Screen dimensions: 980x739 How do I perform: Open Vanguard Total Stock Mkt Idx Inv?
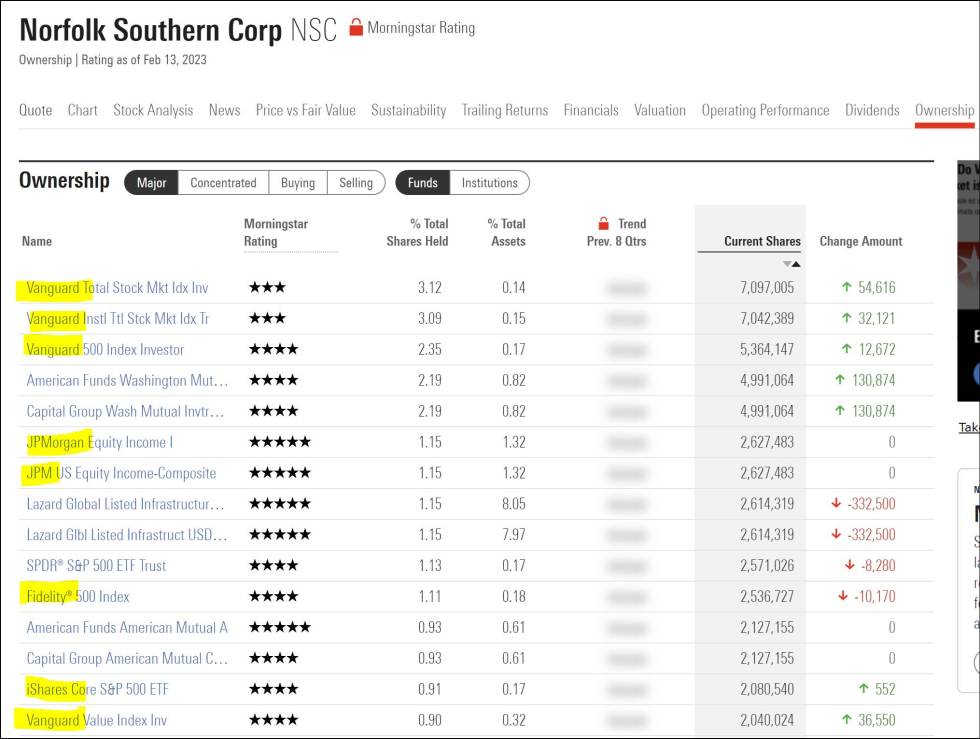click(x=117, y=288)
